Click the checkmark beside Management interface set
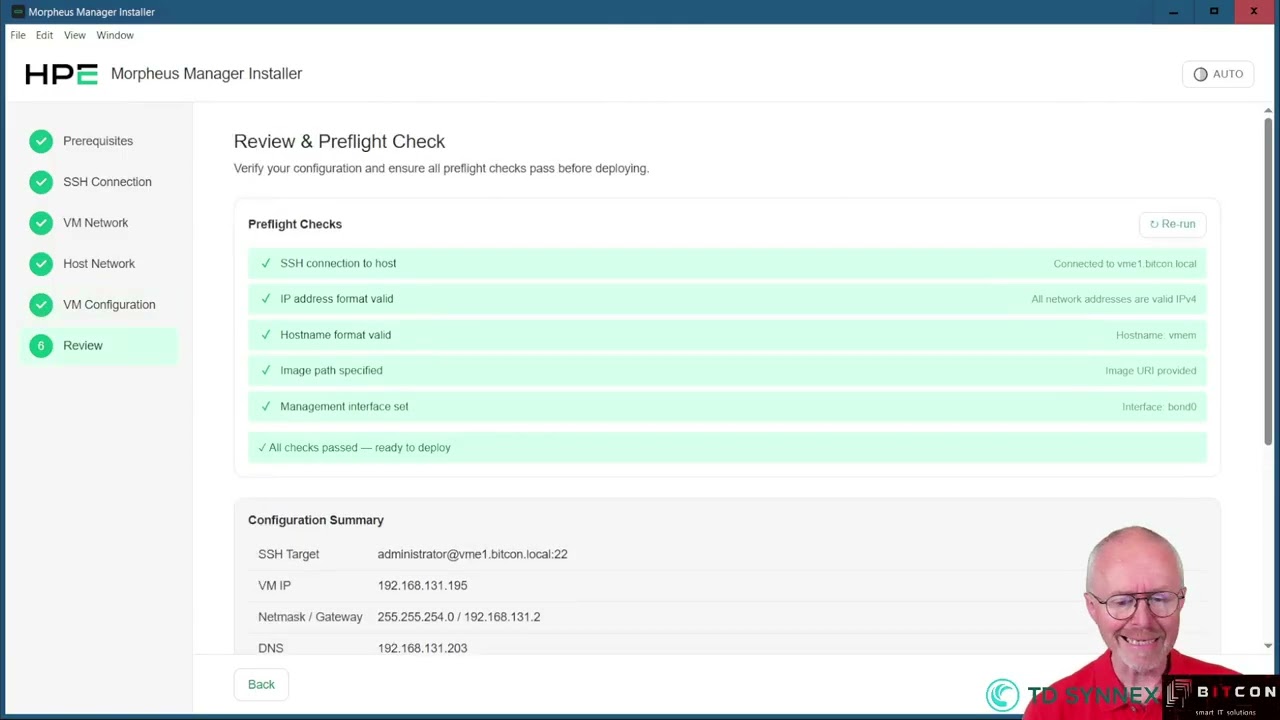This screenshot has width=1280, height=720. click(266, 406)
